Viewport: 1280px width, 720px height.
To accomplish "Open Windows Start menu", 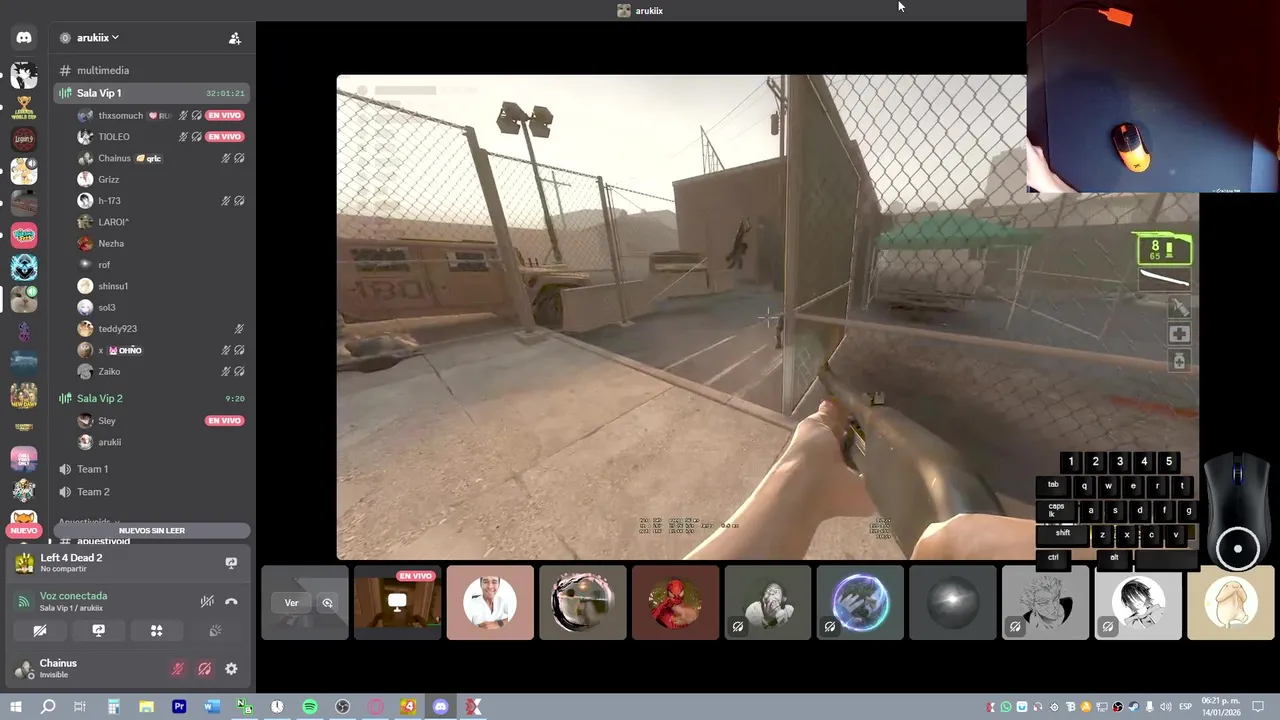I will (x=16, y=707).
